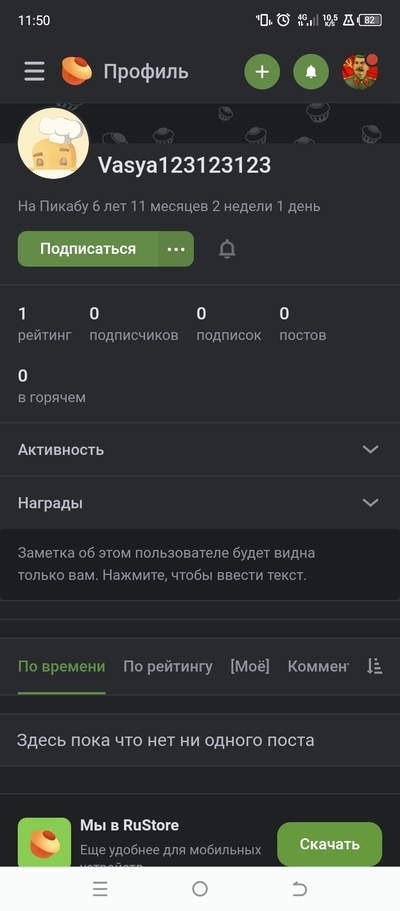Screen dimensions: 400x911
Task: Switch to the [Моё] tab
Action: (x=250, y=666)
